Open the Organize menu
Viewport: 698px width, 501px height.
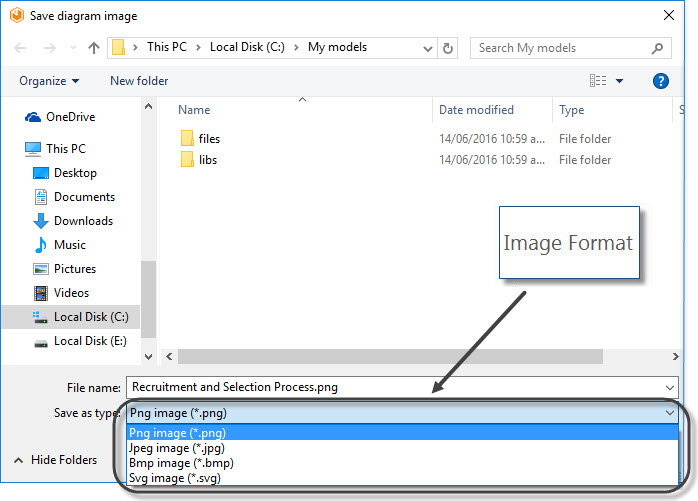pos(49,81)
